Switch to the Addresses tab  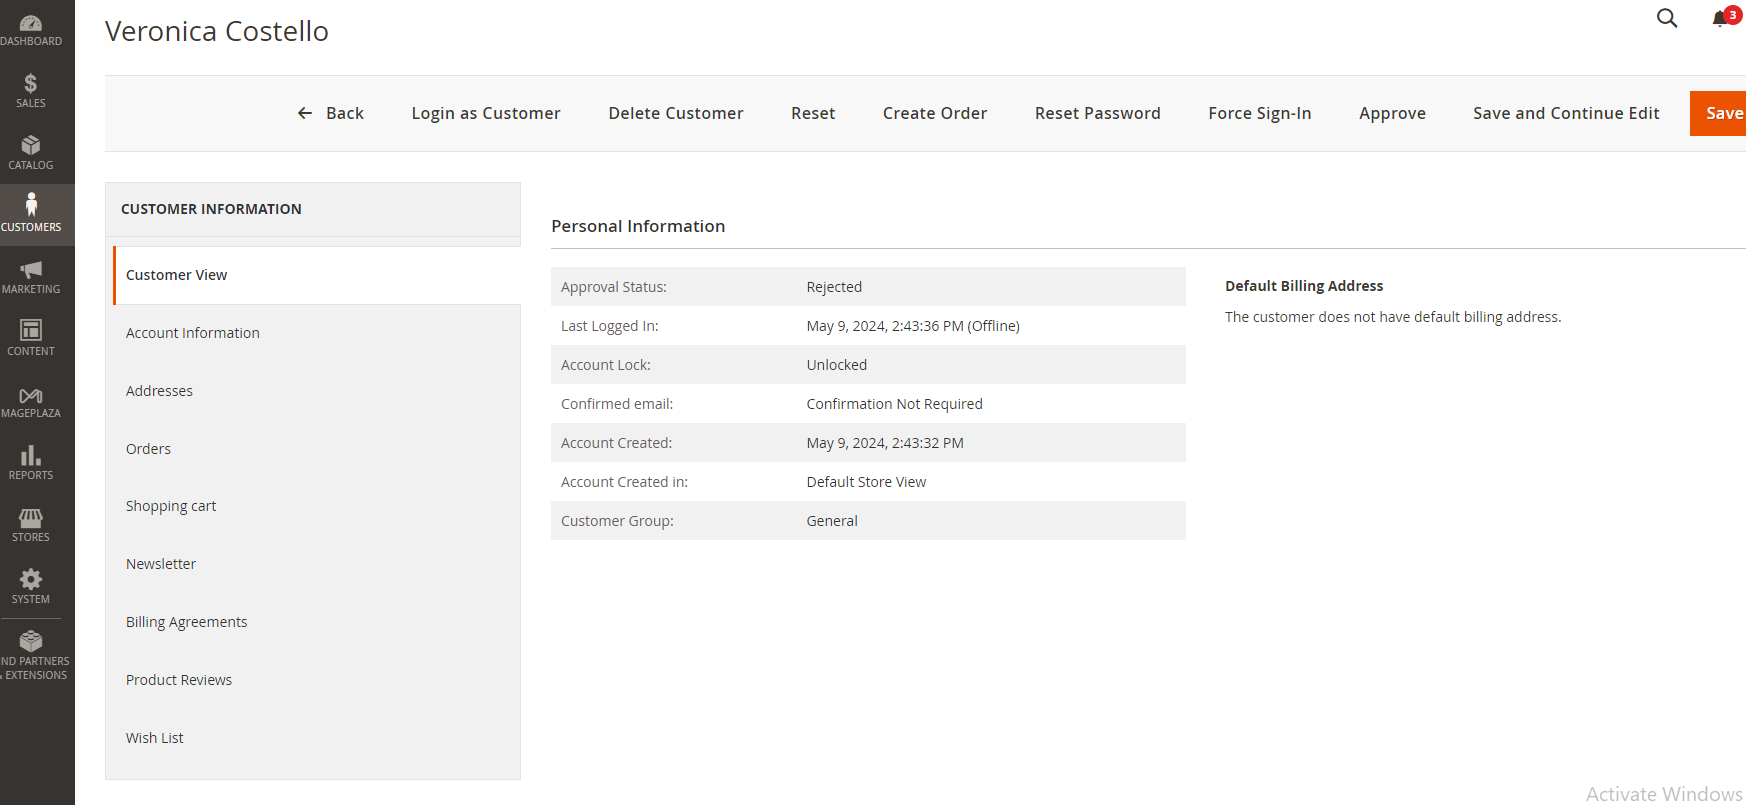(159, 391)
